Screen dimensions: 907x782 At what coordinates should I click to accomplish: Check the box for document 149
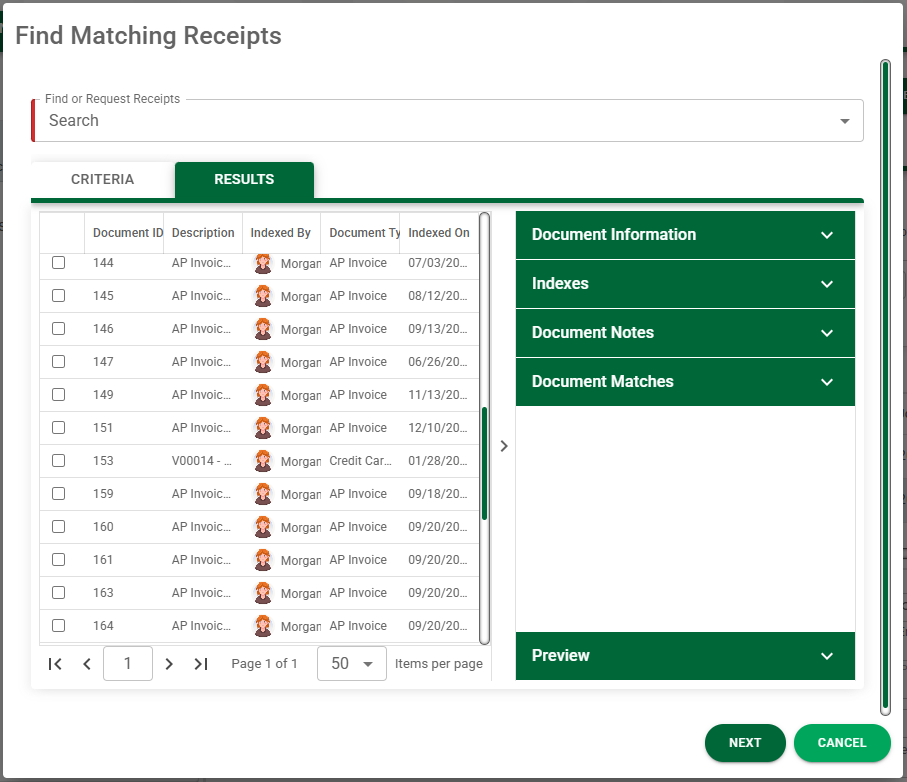pyautogui.click(x=58, y=394)
